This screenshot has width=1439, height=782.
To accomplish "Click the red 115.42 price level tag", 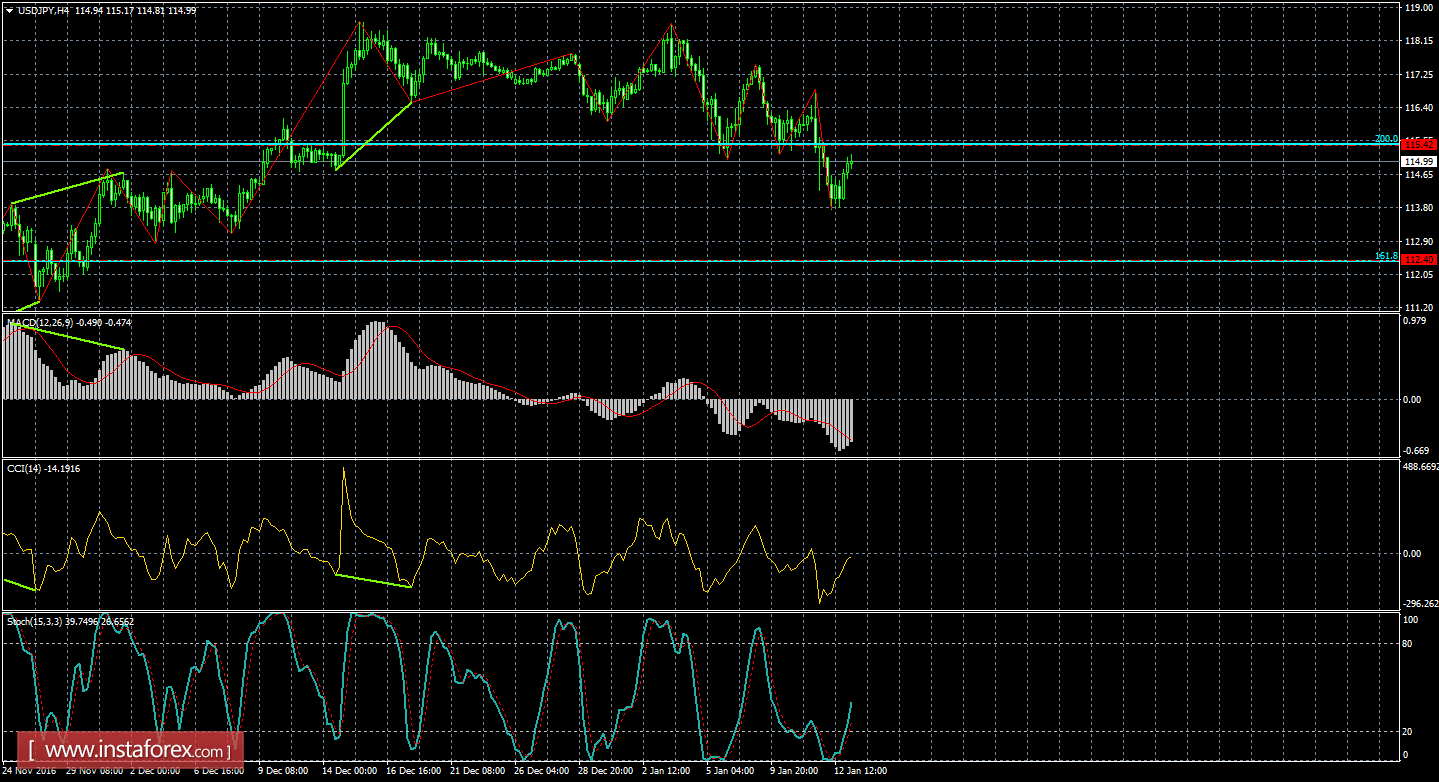I will click(x=1419, y=145).
